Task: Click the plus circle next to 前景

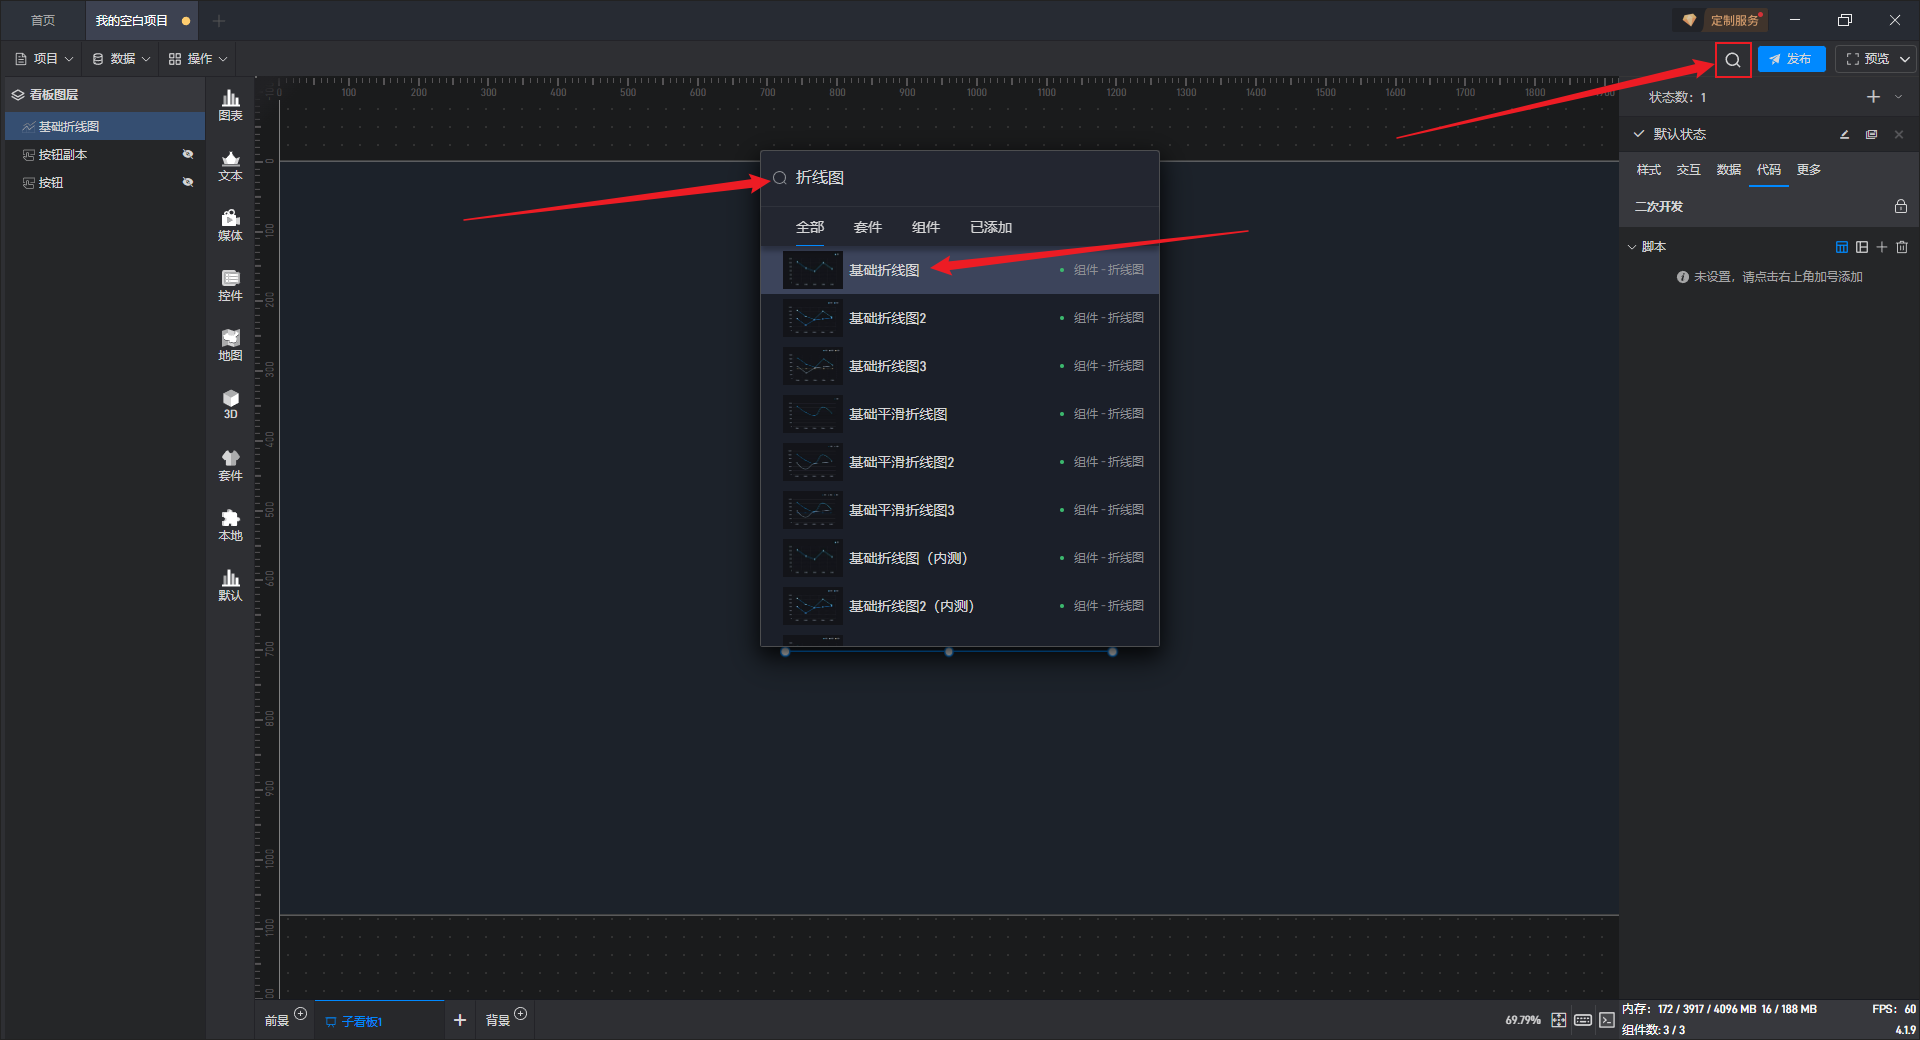Action: 300,1014
